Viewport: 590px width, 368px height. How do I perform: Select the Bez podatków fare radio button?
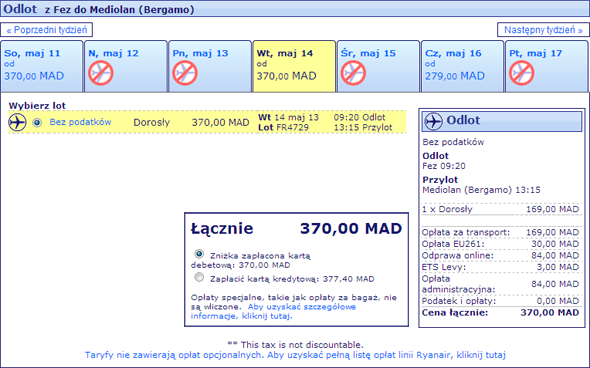coord(37,123)
